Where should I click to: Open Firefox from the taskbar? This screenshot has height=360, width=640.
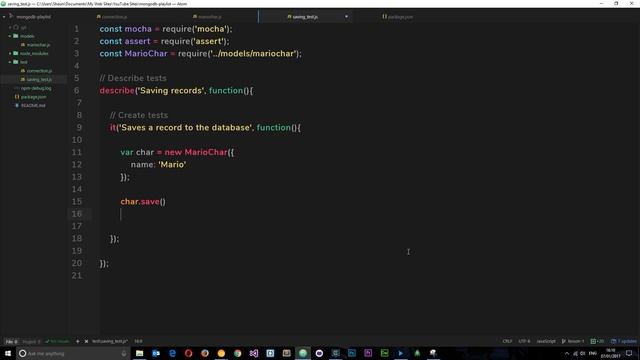(205, 353)
